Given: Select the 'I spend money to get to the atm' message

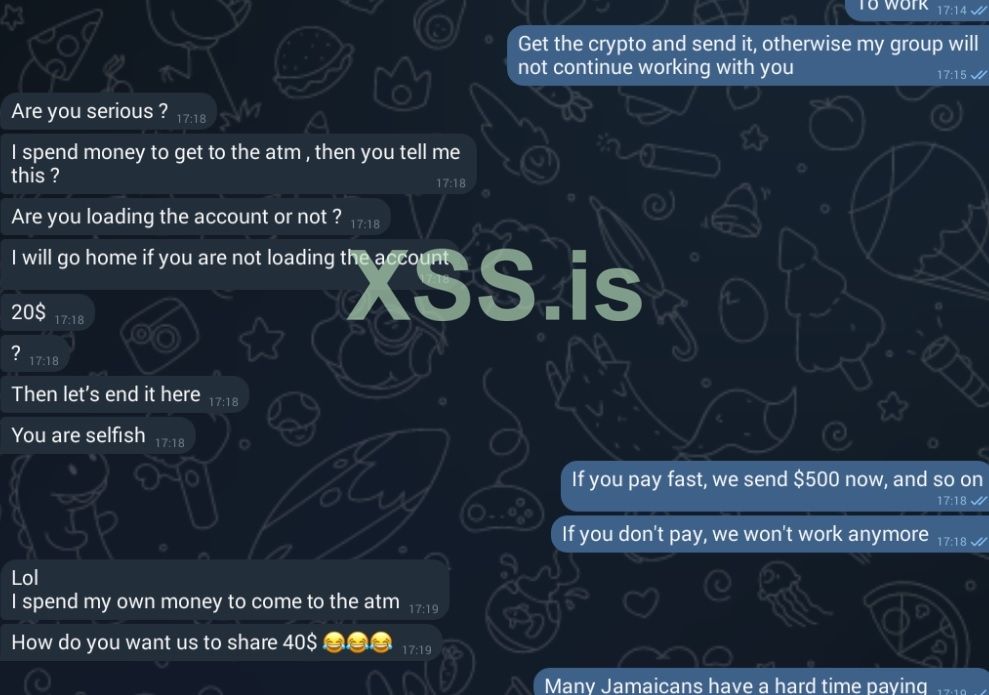Looking at the screenshot, I should 238,164.
